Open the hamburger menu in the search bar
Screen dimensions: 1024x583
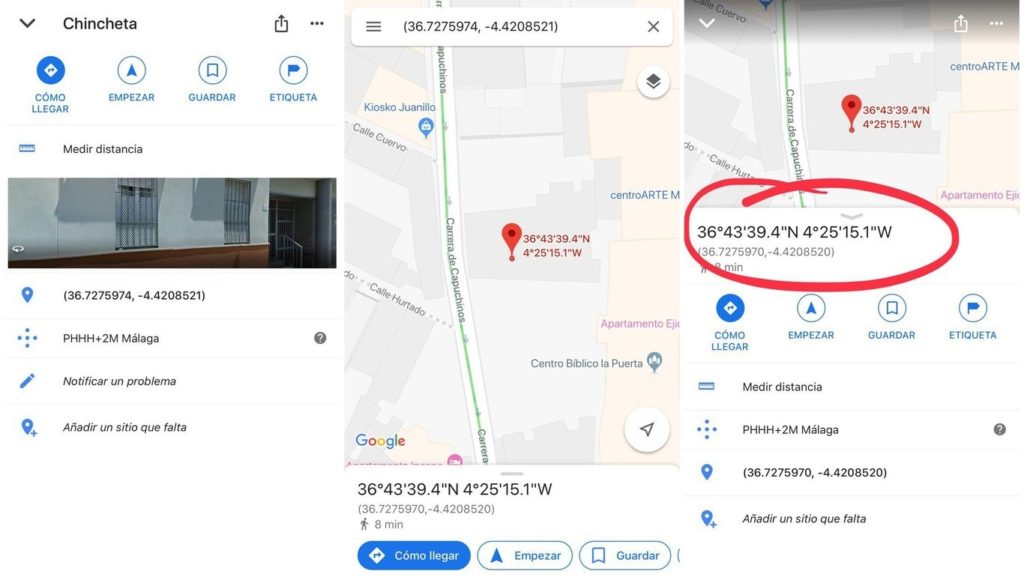(374, 27)
